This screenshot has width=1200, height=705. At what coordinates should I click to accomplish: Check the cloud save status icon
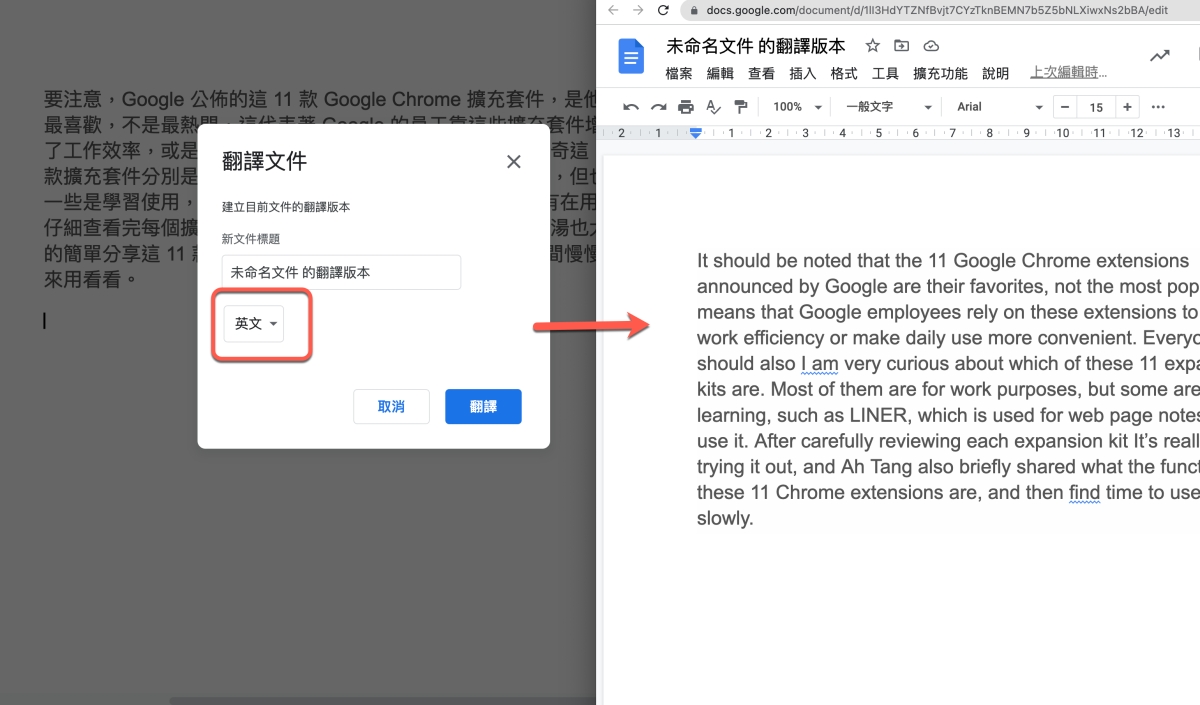click(931, 46)
